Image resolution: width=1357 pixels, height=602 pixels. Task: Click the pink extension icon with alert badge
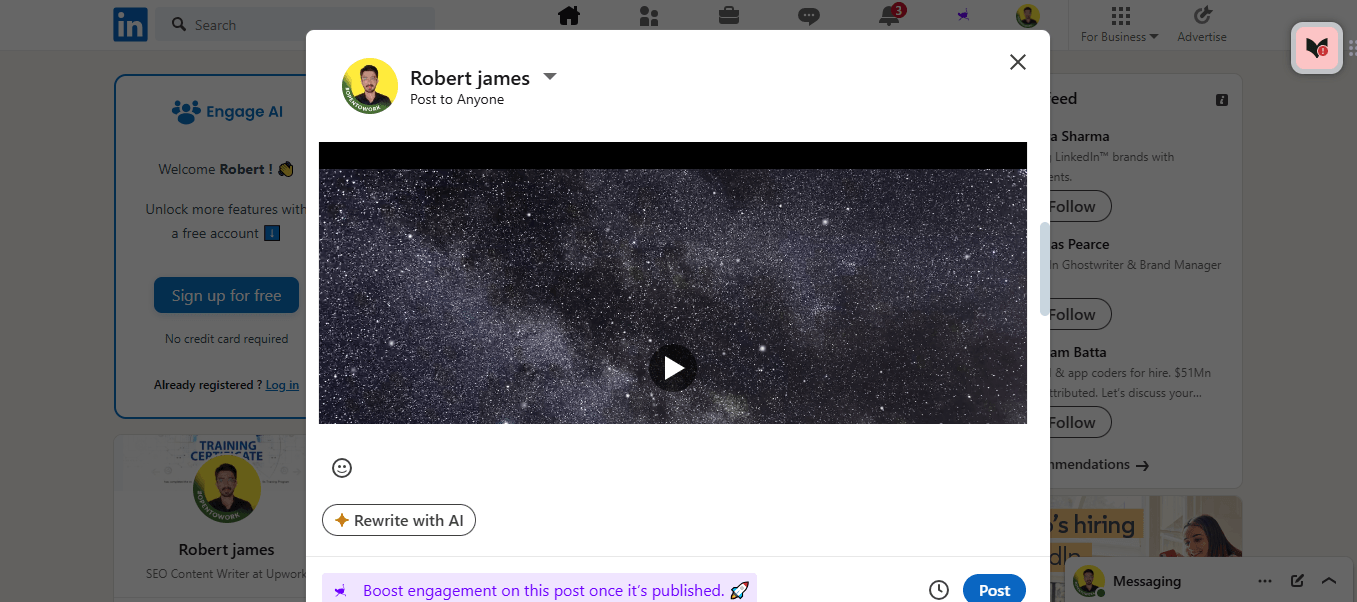tap(1316, 48)
